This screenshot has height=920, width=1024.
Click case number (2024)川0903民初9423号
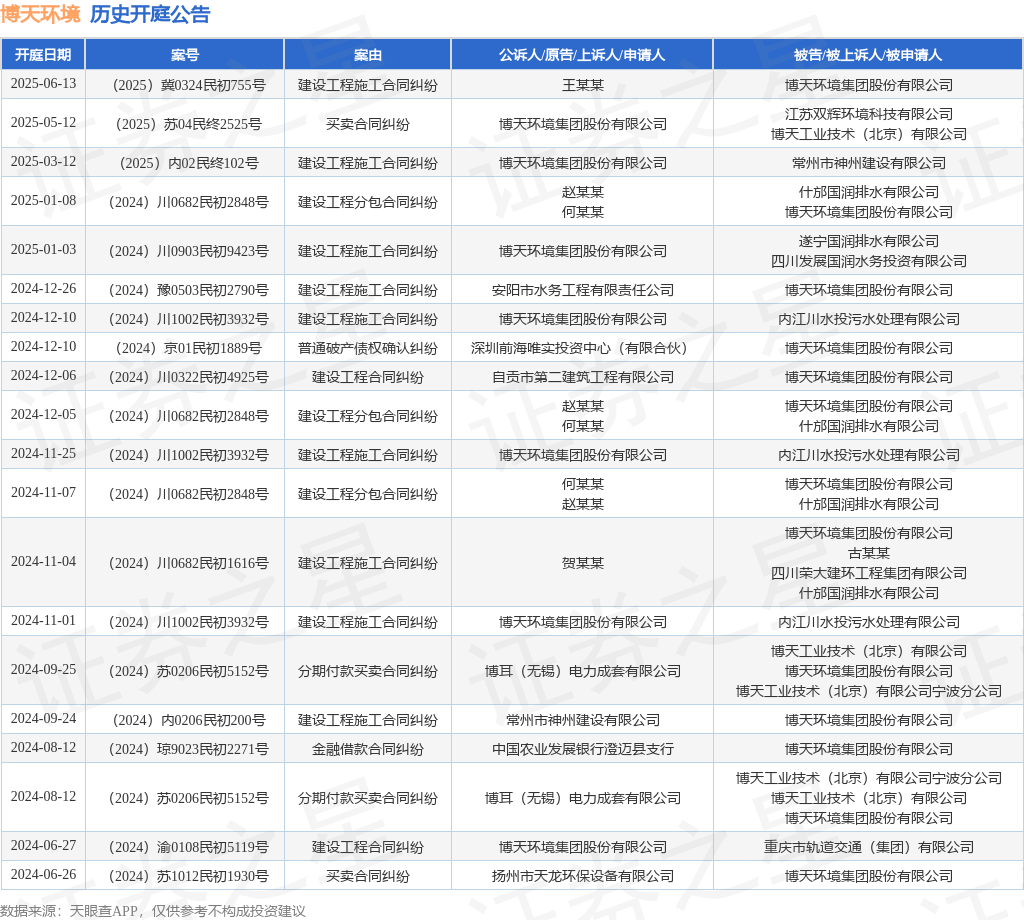189,251
